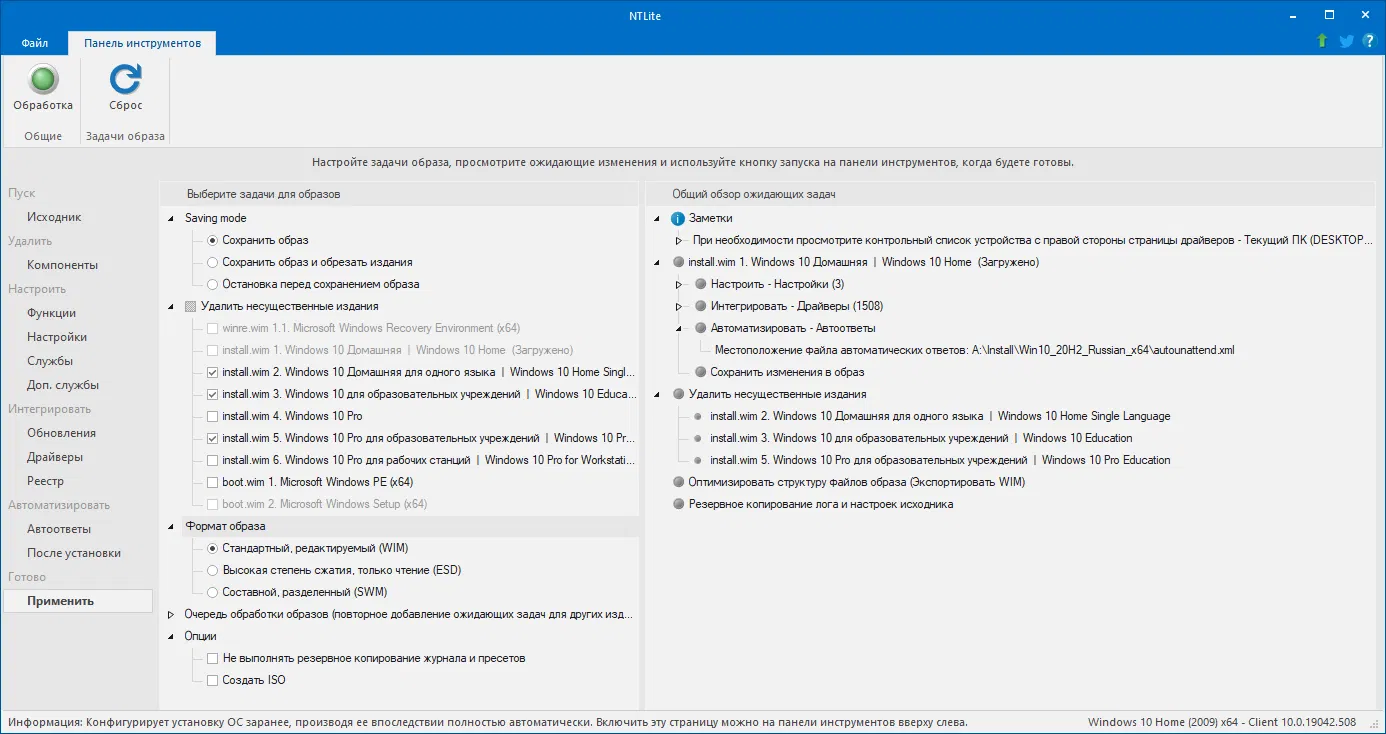Open the Файл tab
This screenshot has width=1386, height=734.
[35, 43]
